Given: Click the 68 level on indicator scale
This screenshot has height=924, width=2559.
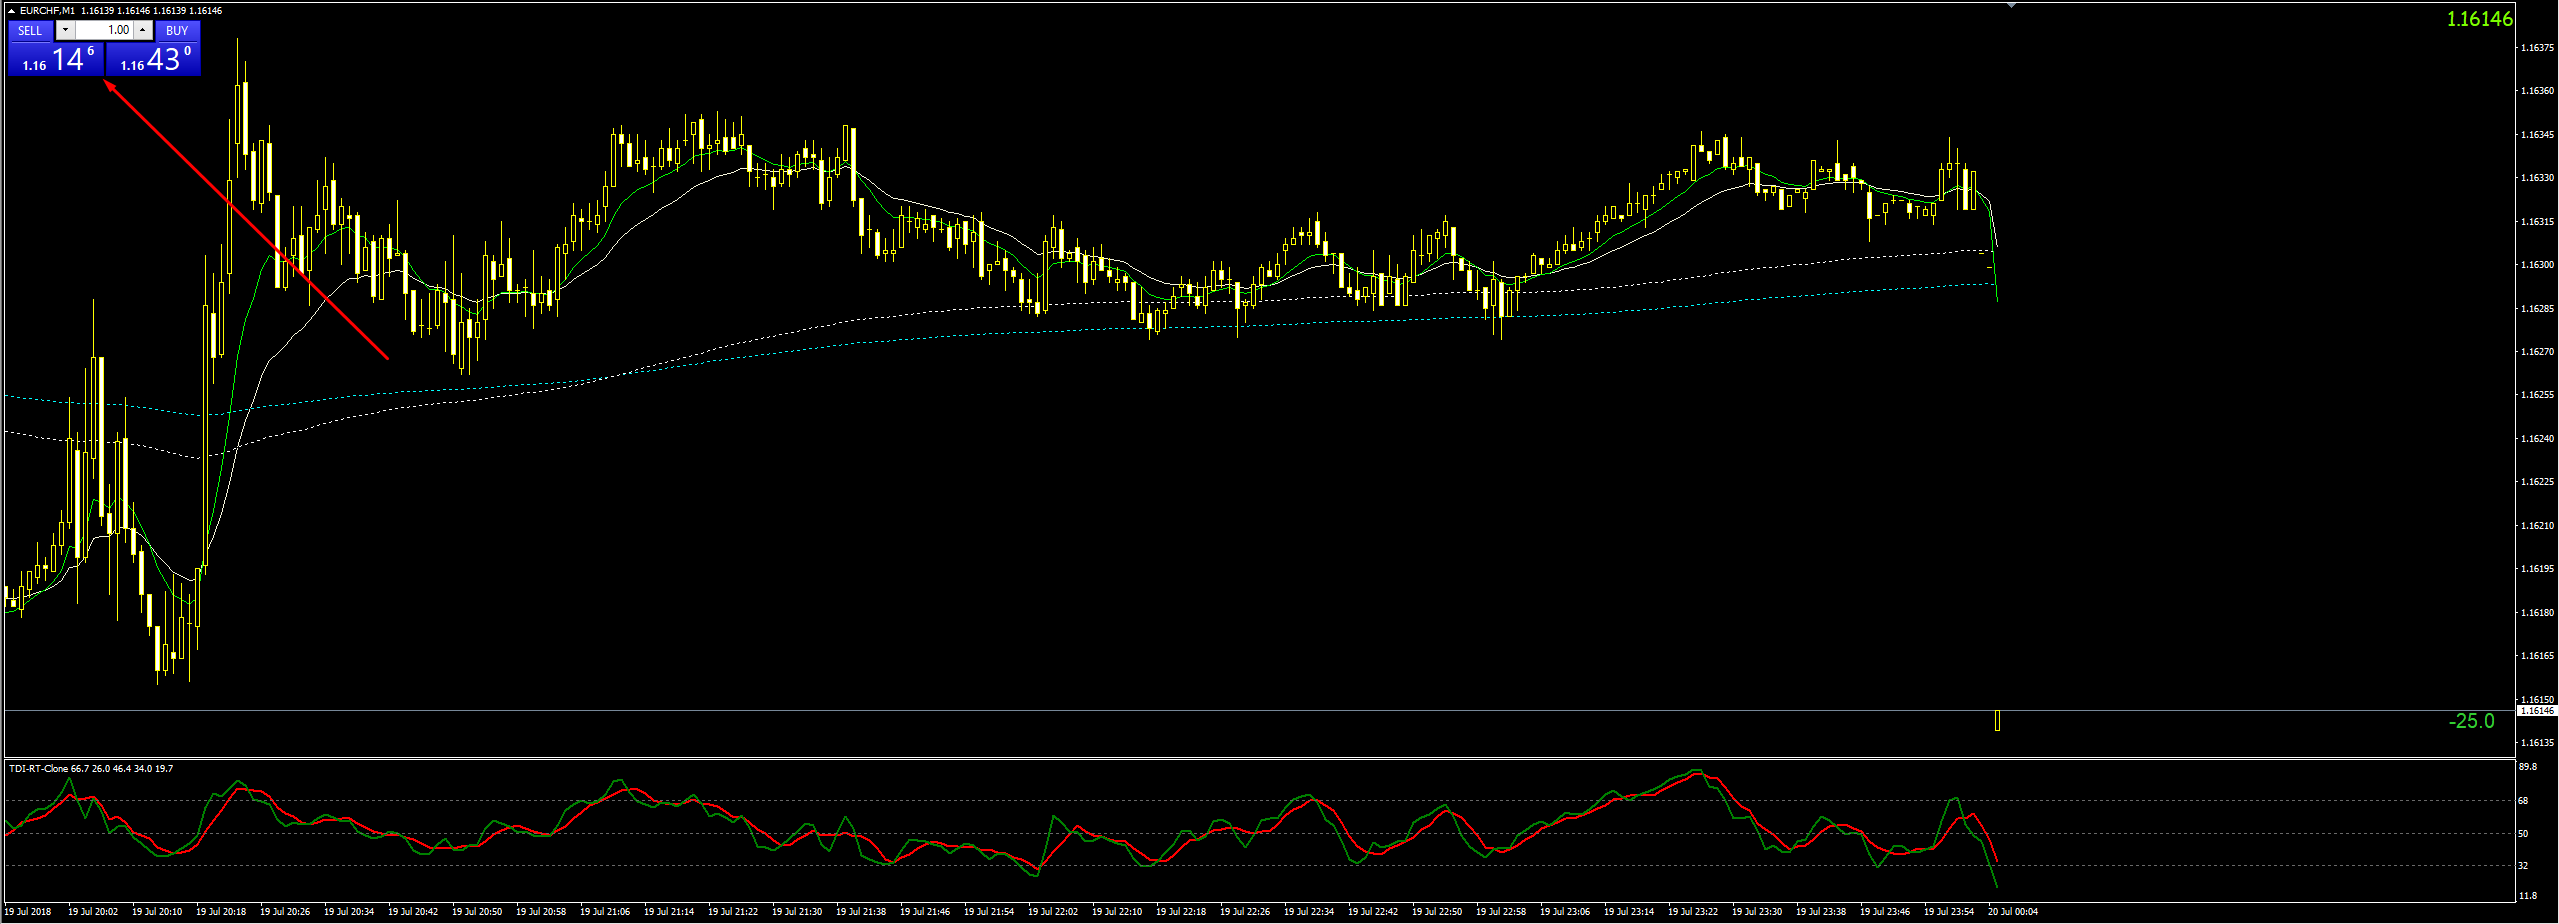Looking at the screenshot, I should pyautogui.click(x=2523, y=800).
